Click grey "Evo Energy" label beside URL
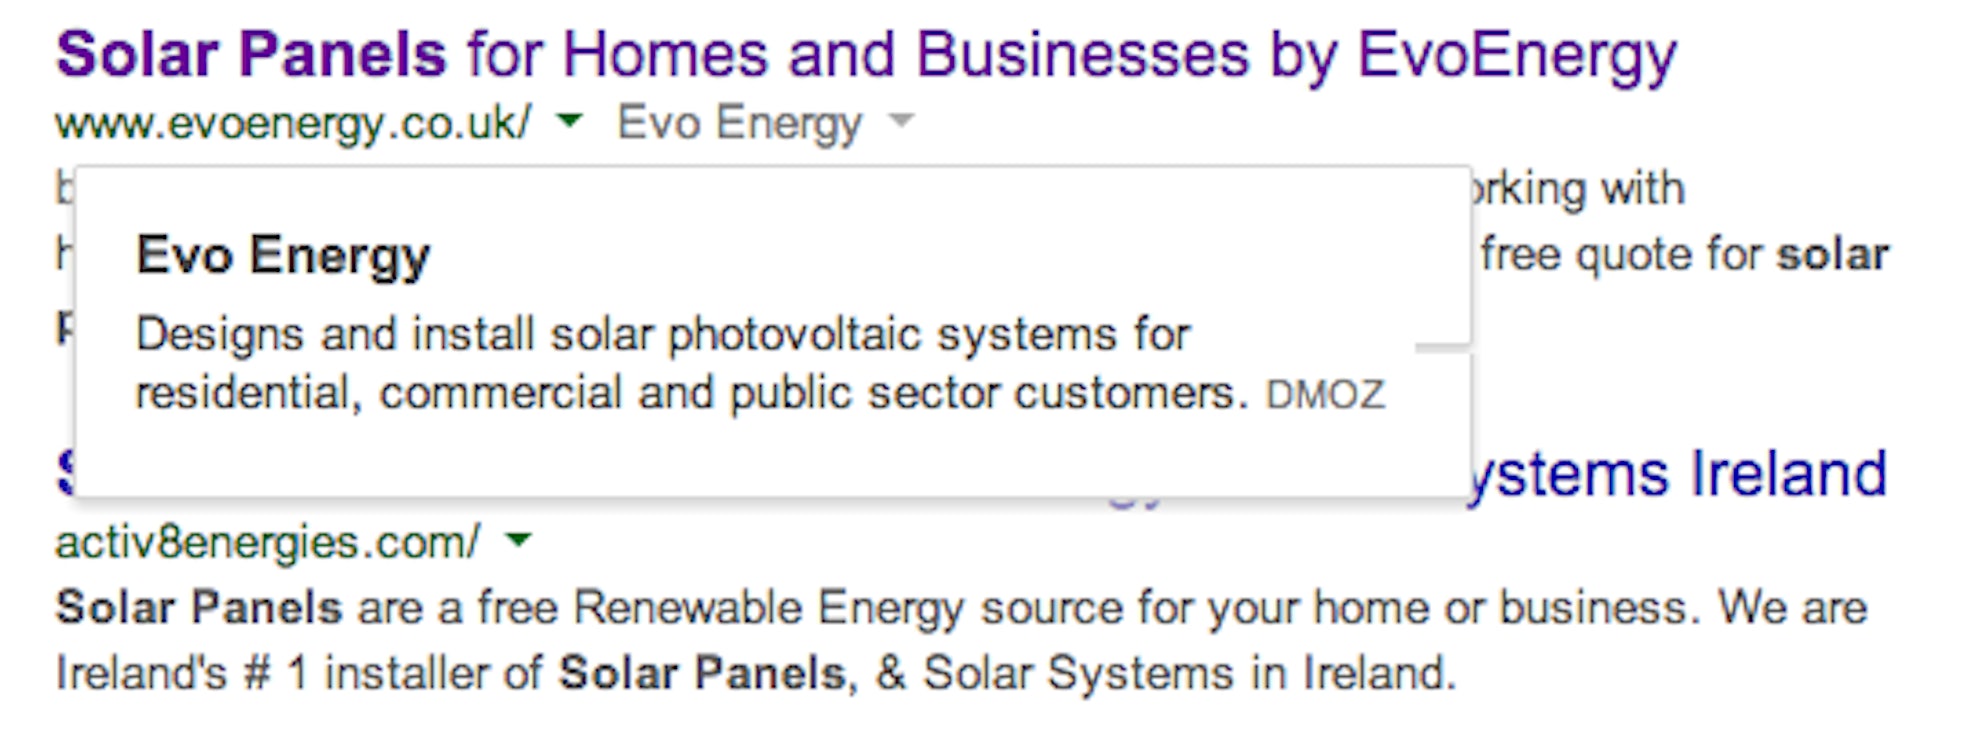 coord(739,124)
